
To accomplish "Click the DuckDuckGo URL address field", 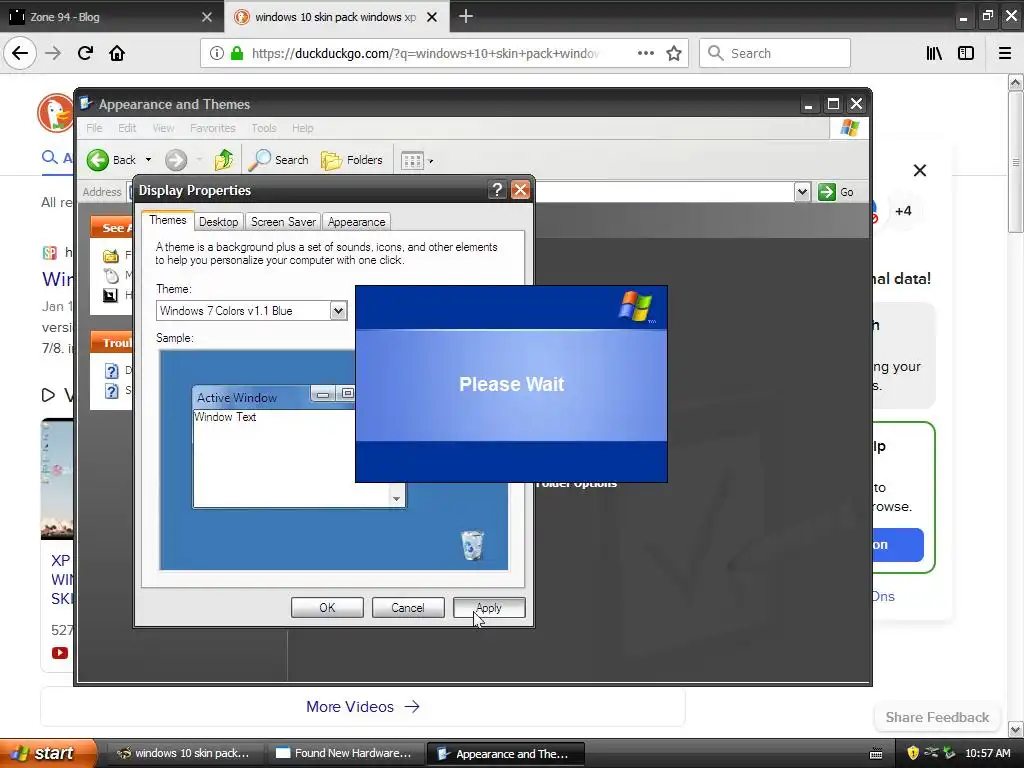I will (424, 53).
